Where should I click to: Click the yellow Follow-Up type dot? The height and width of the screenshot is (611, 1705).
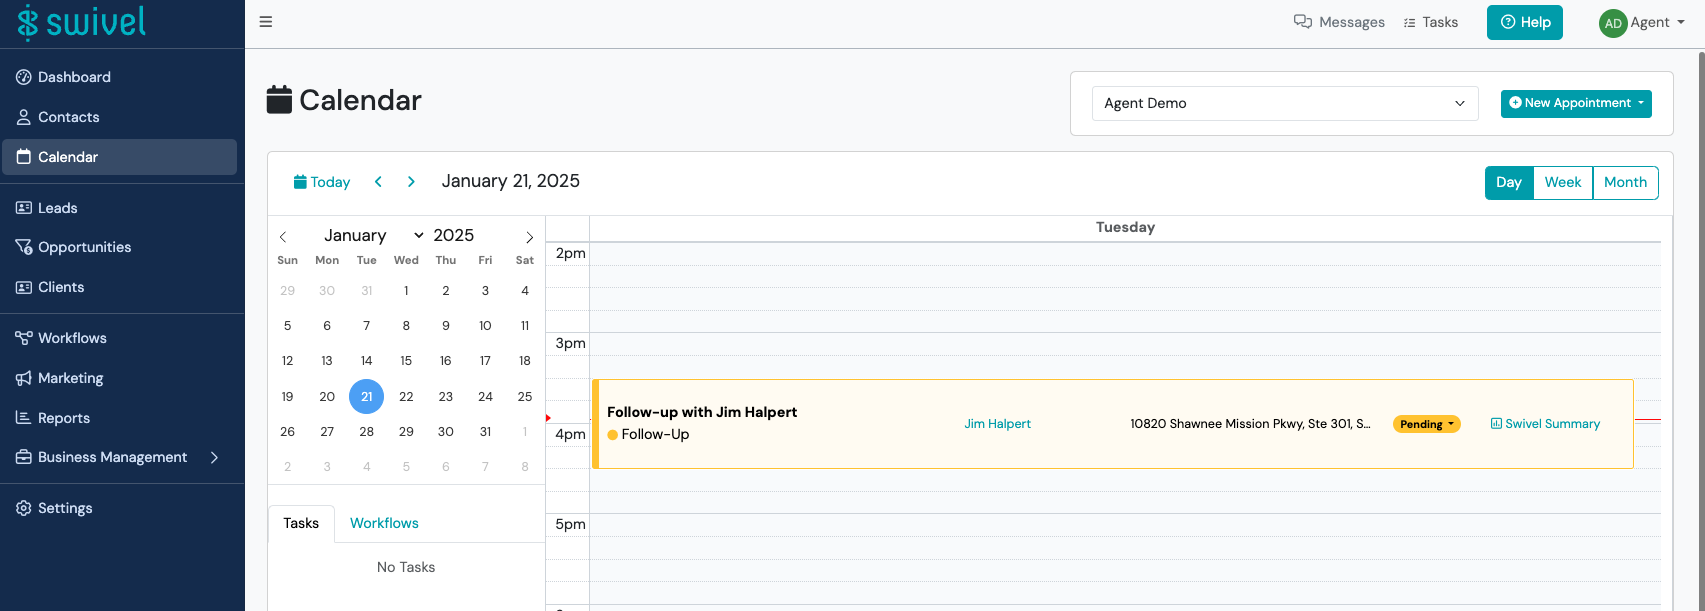[x=613, y=435]
